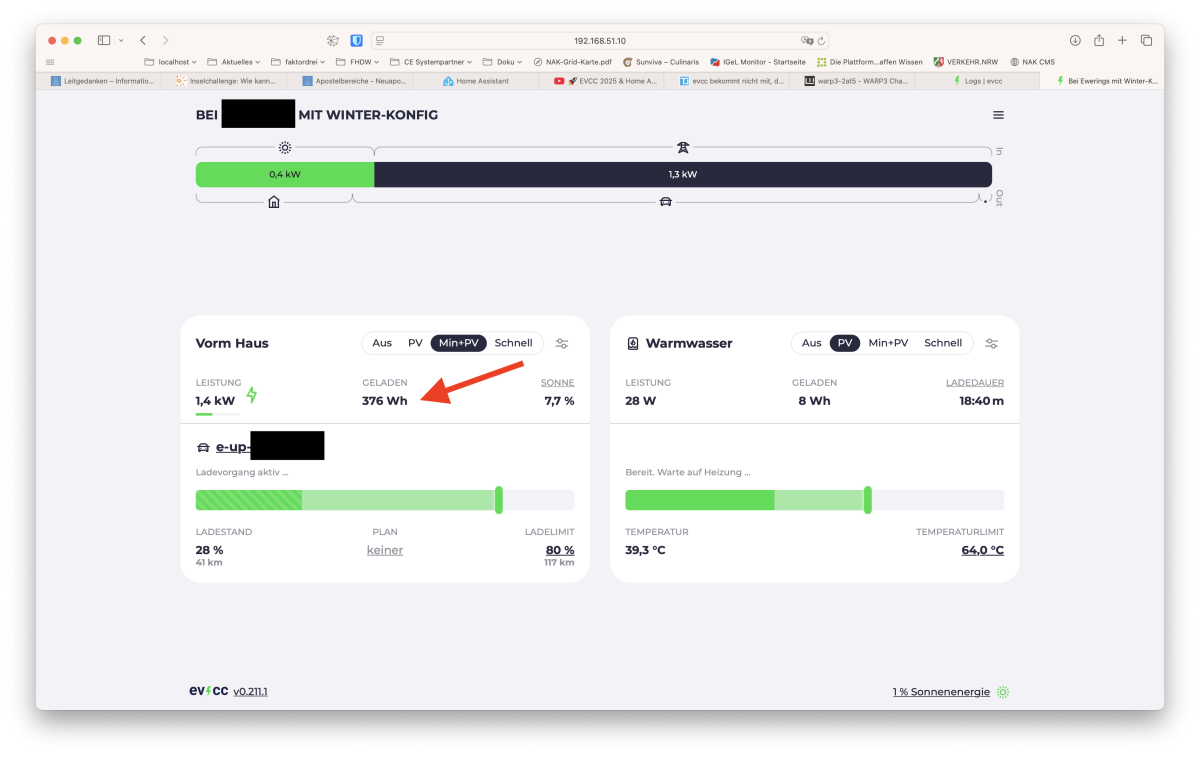Image resolution: width=1200 pixels, height=757 pixels.
Task: Click the home icon under energy bar
Action: (x=274, y=202)
